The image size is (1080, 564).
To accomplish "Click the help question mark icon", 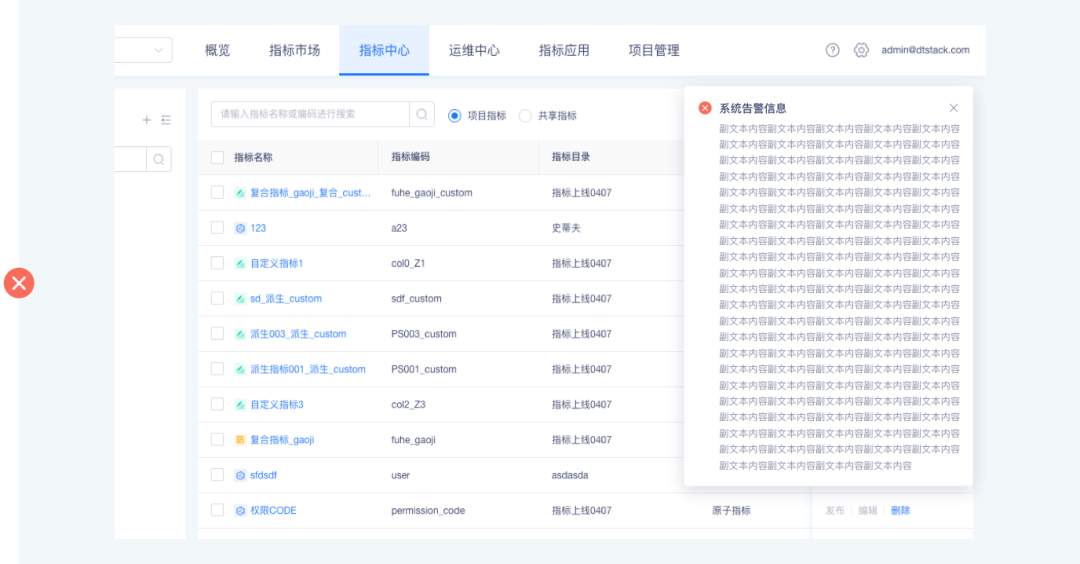I will 832,50.
